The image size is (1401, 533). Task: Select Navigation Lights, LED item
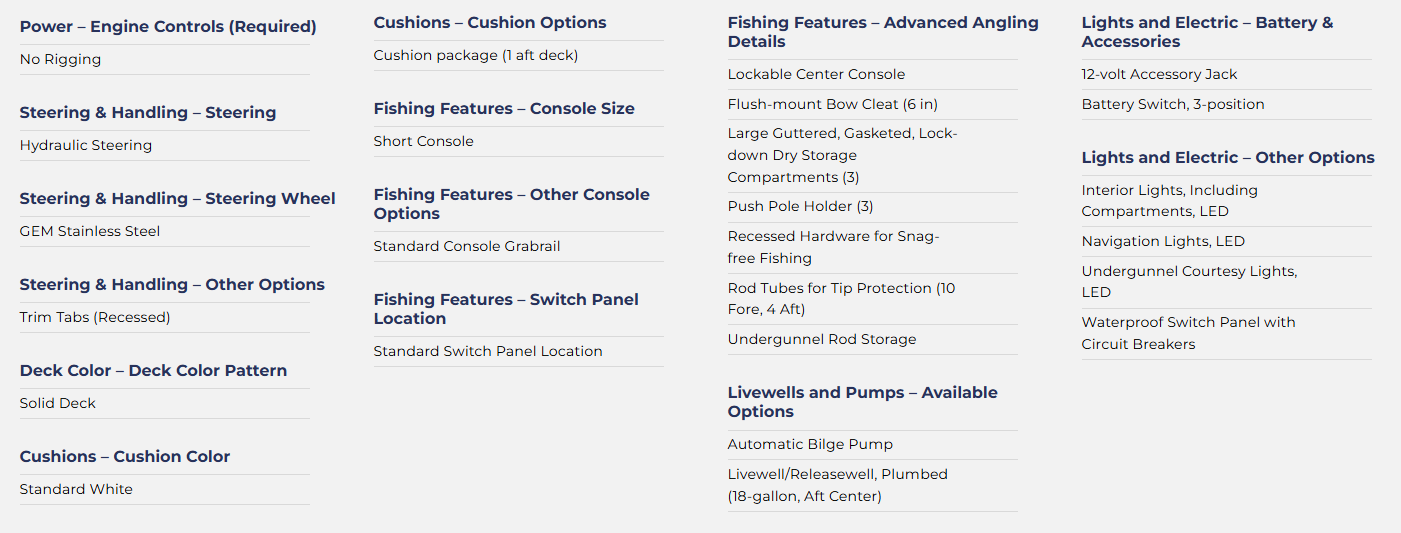click(1163, 241)
